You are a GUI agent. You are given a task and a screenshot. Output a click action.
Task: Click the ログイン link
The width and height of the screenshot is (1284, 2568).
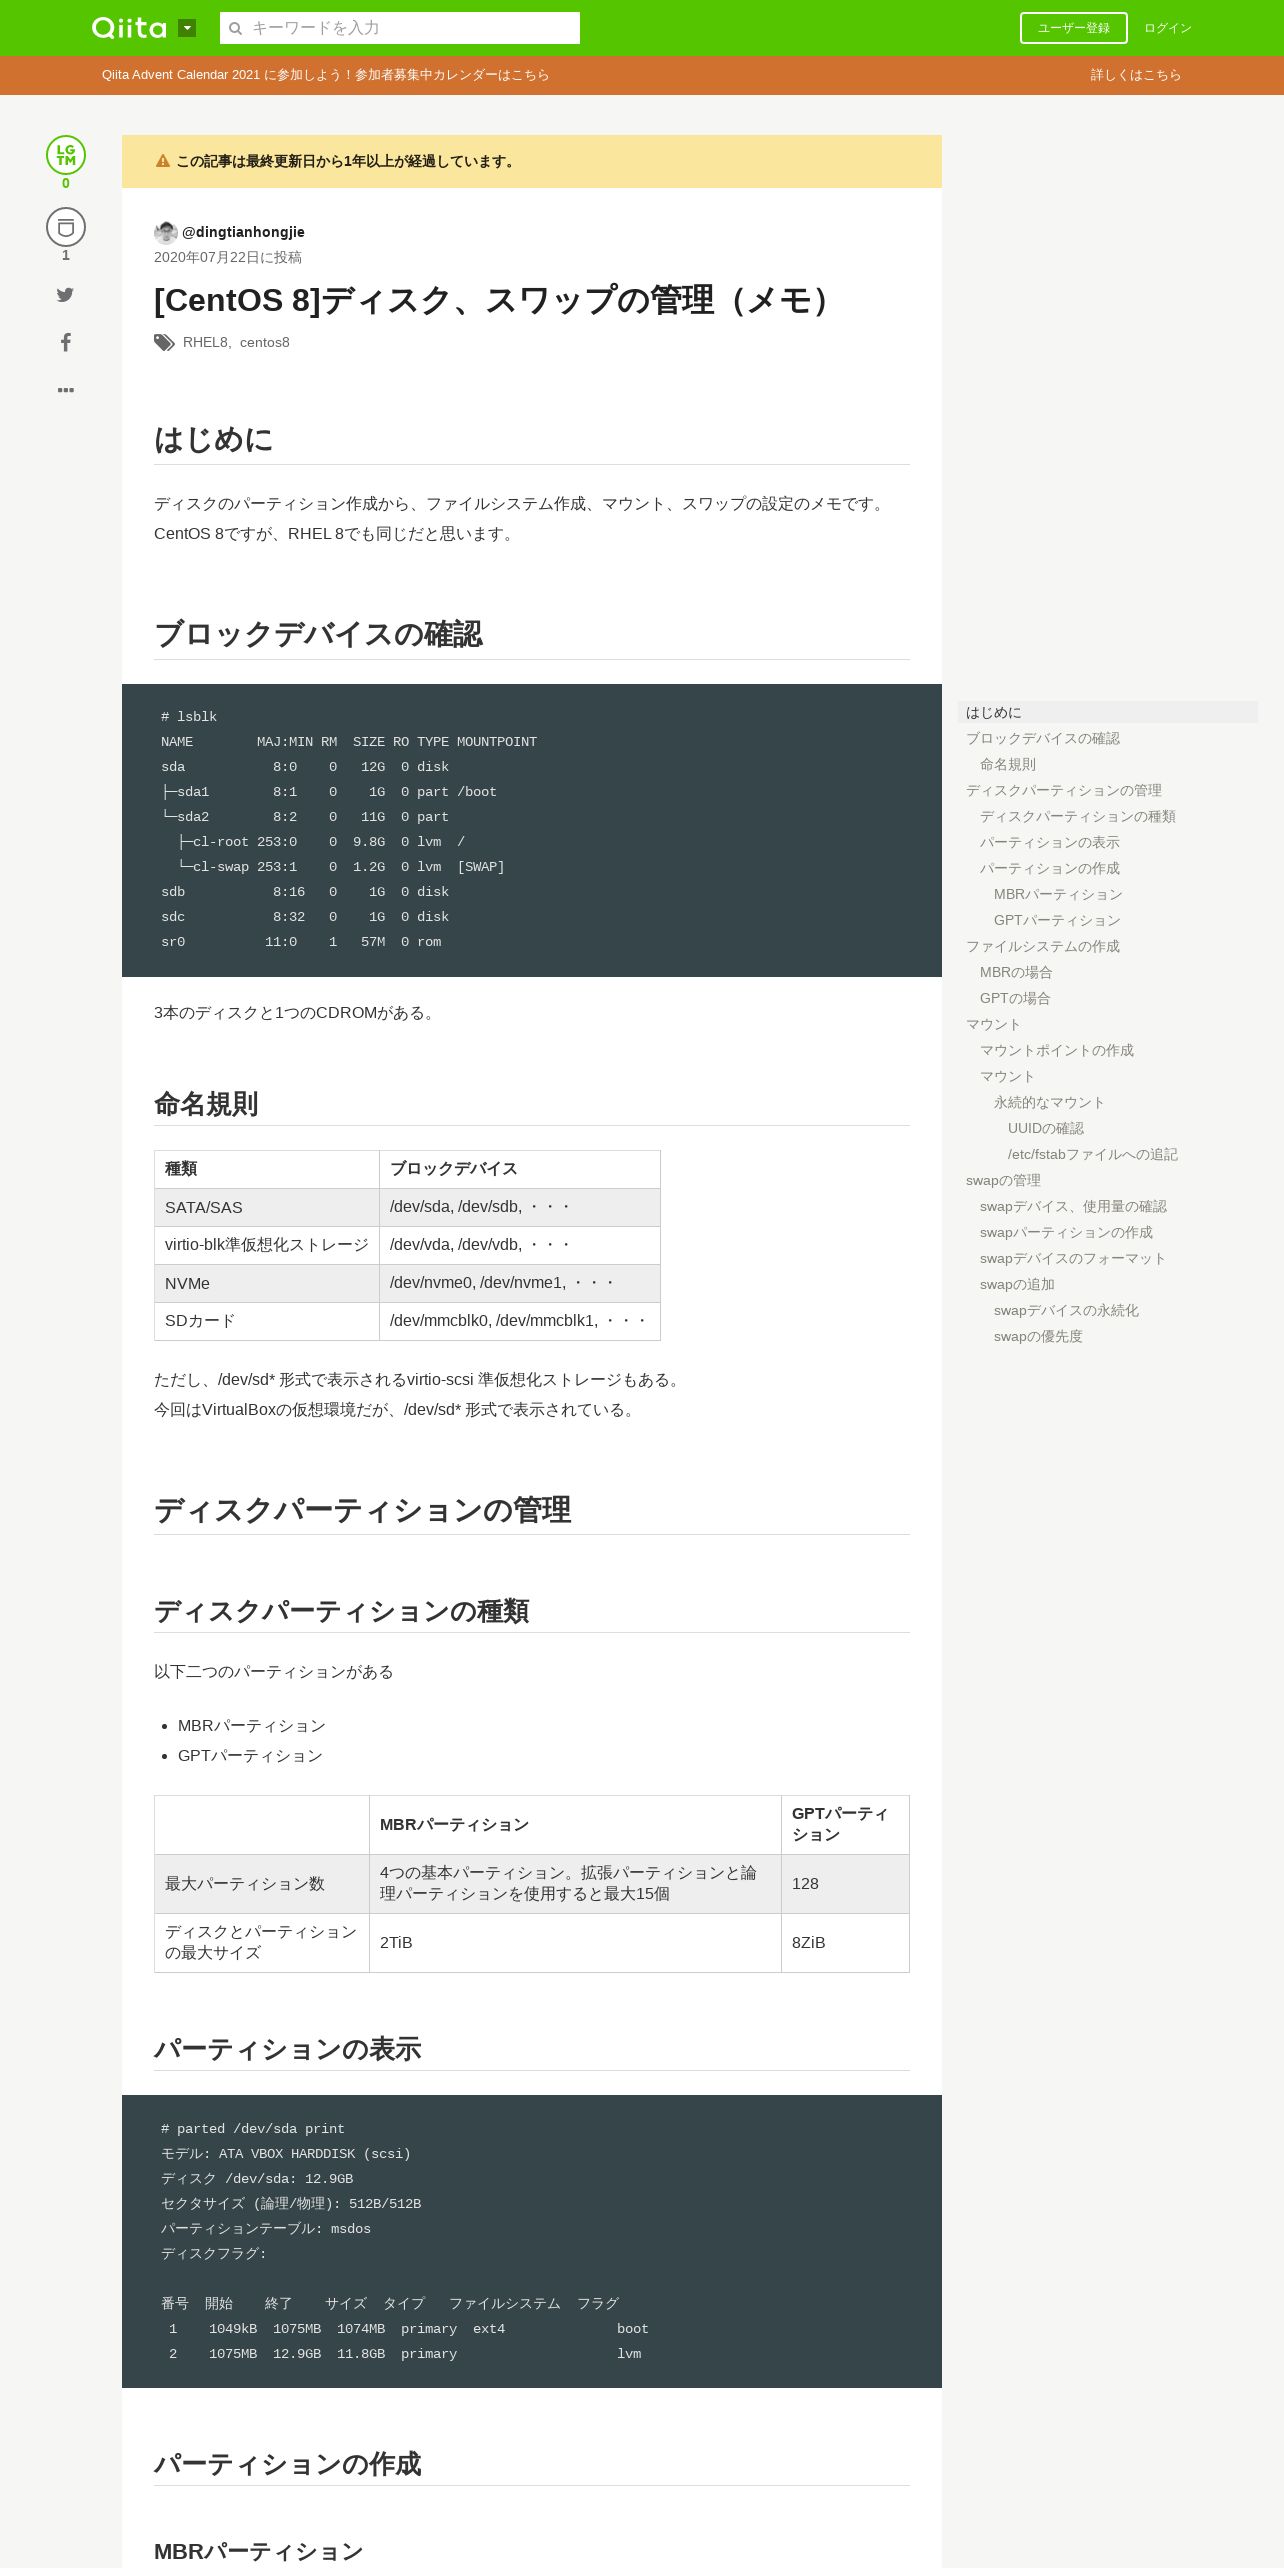click(x=1168, y=28)
